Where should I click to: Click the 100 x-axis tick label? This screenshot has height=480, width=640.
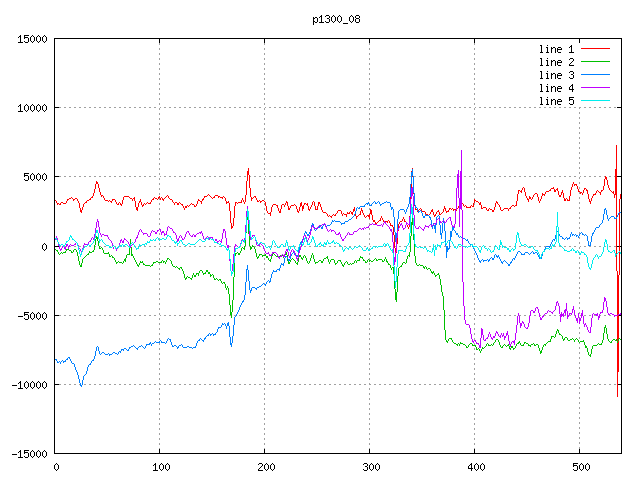click(x=160, y=466)
